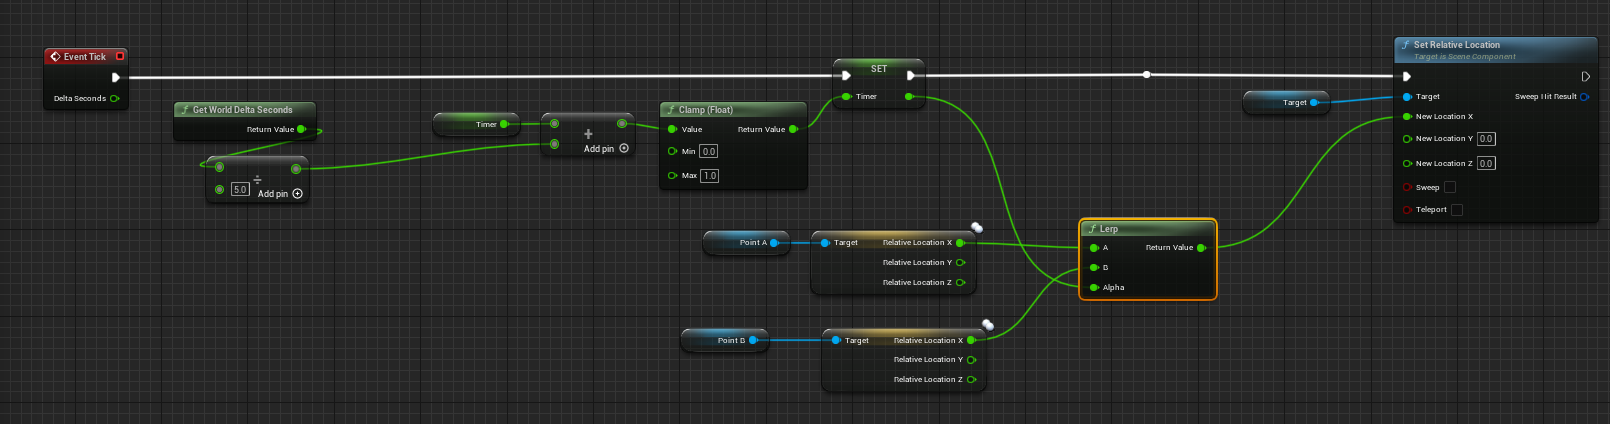Click Relative Location Z pin for Point B

coord(971,379)
